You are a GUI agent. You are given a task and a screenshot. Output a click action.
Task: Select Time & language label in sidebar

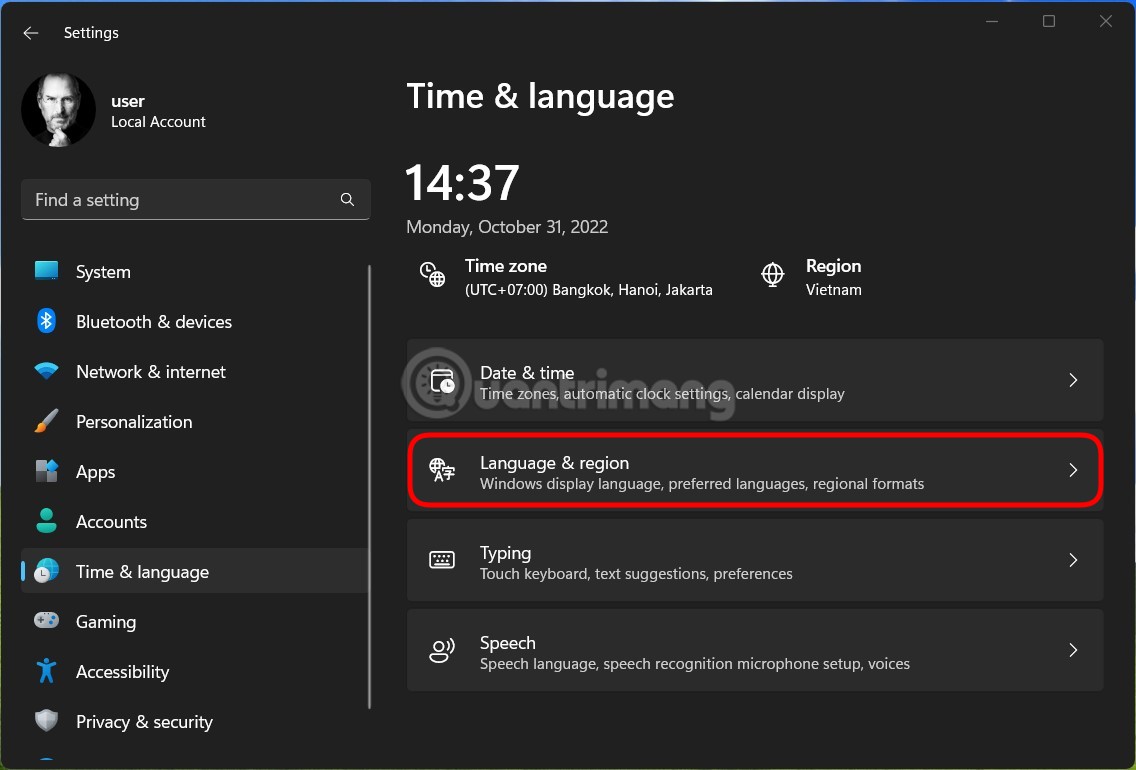click(143, 572)
